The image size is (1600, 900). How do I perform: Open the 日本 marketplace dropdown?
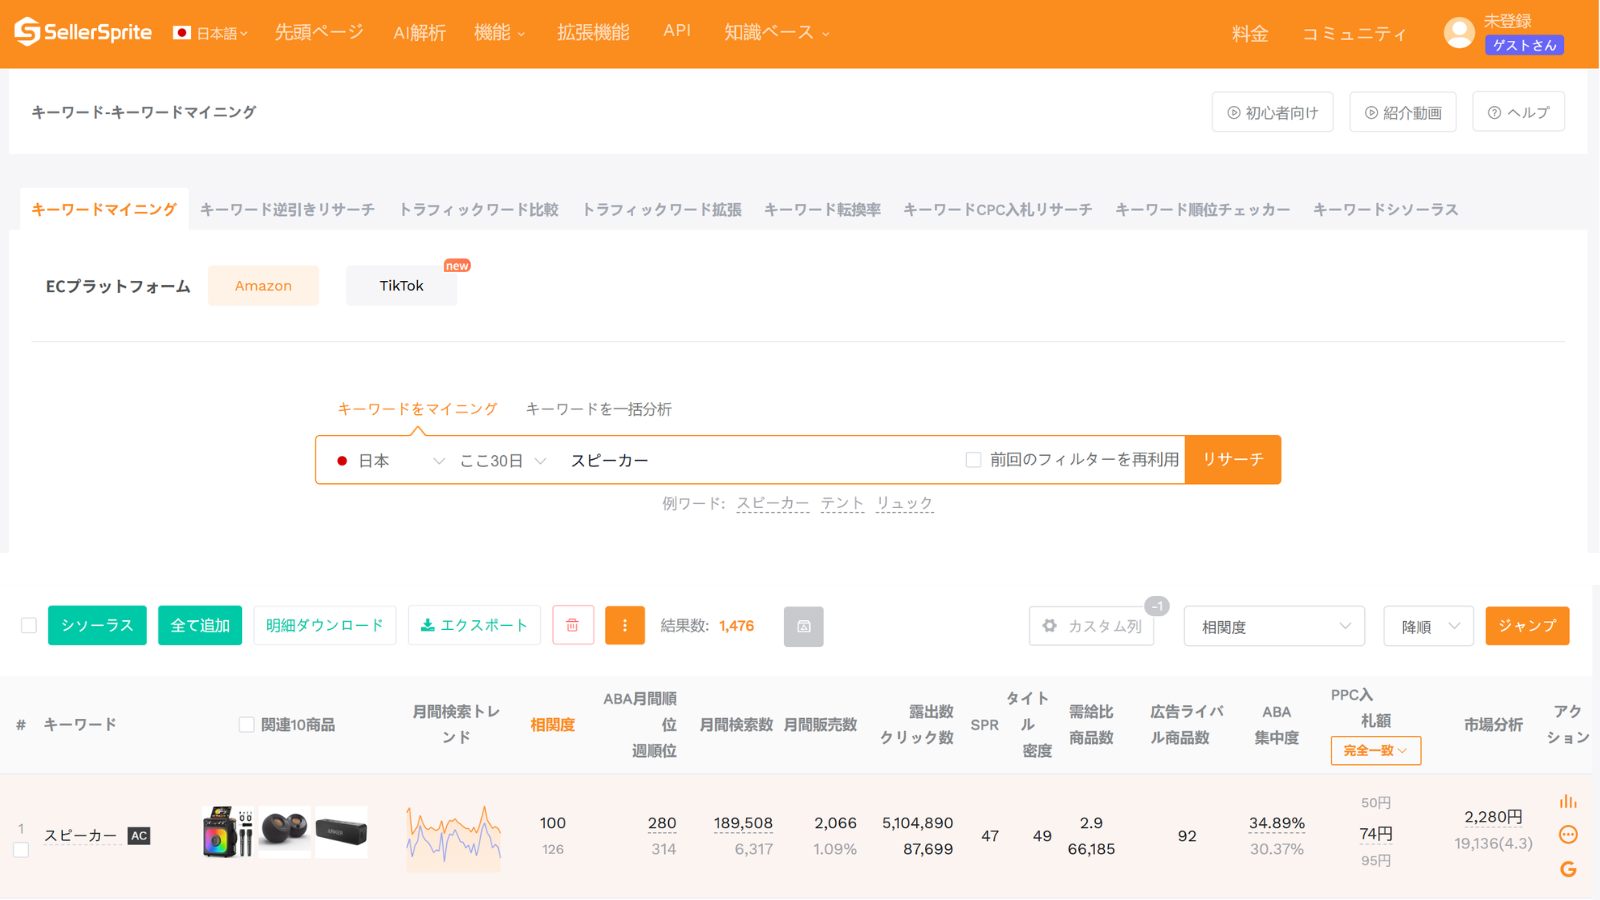tap(390, 460)
